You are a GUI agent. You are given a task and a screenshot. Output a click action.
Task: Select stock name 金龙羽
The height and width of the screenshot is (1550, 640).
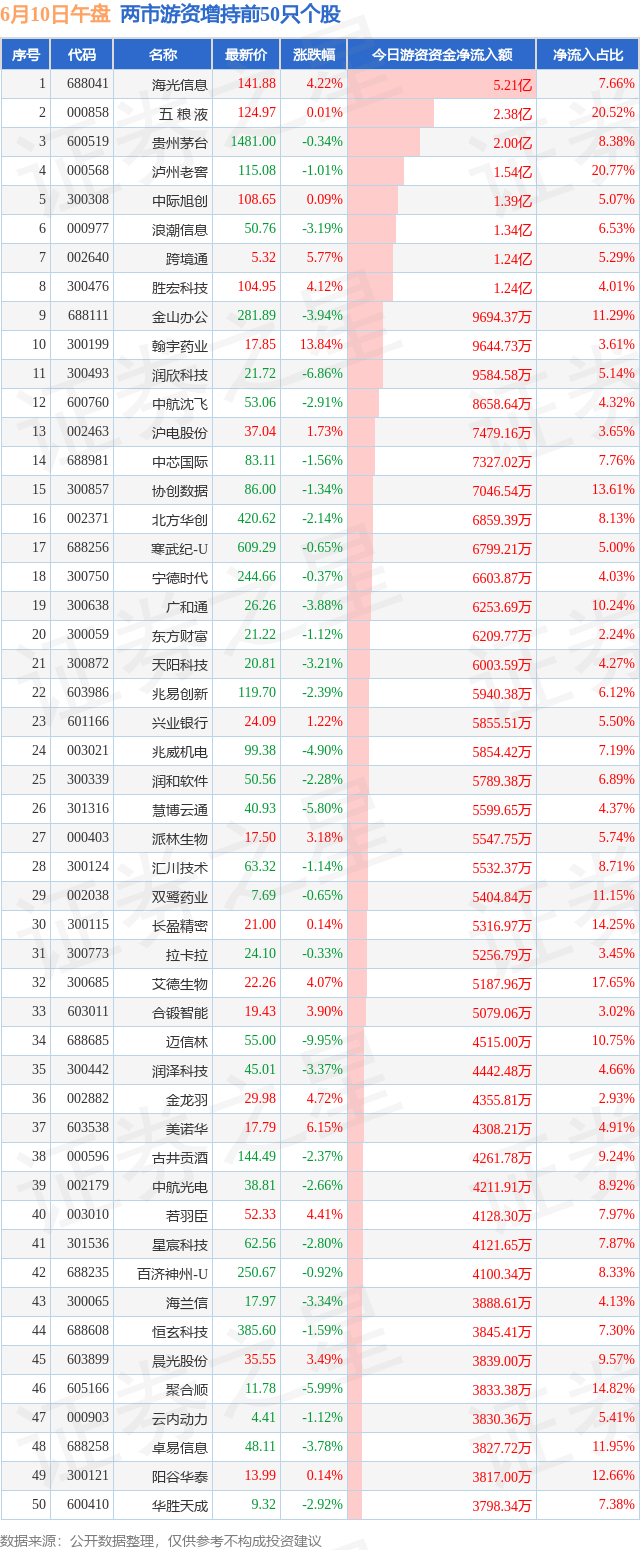[x=187, y=1099]
